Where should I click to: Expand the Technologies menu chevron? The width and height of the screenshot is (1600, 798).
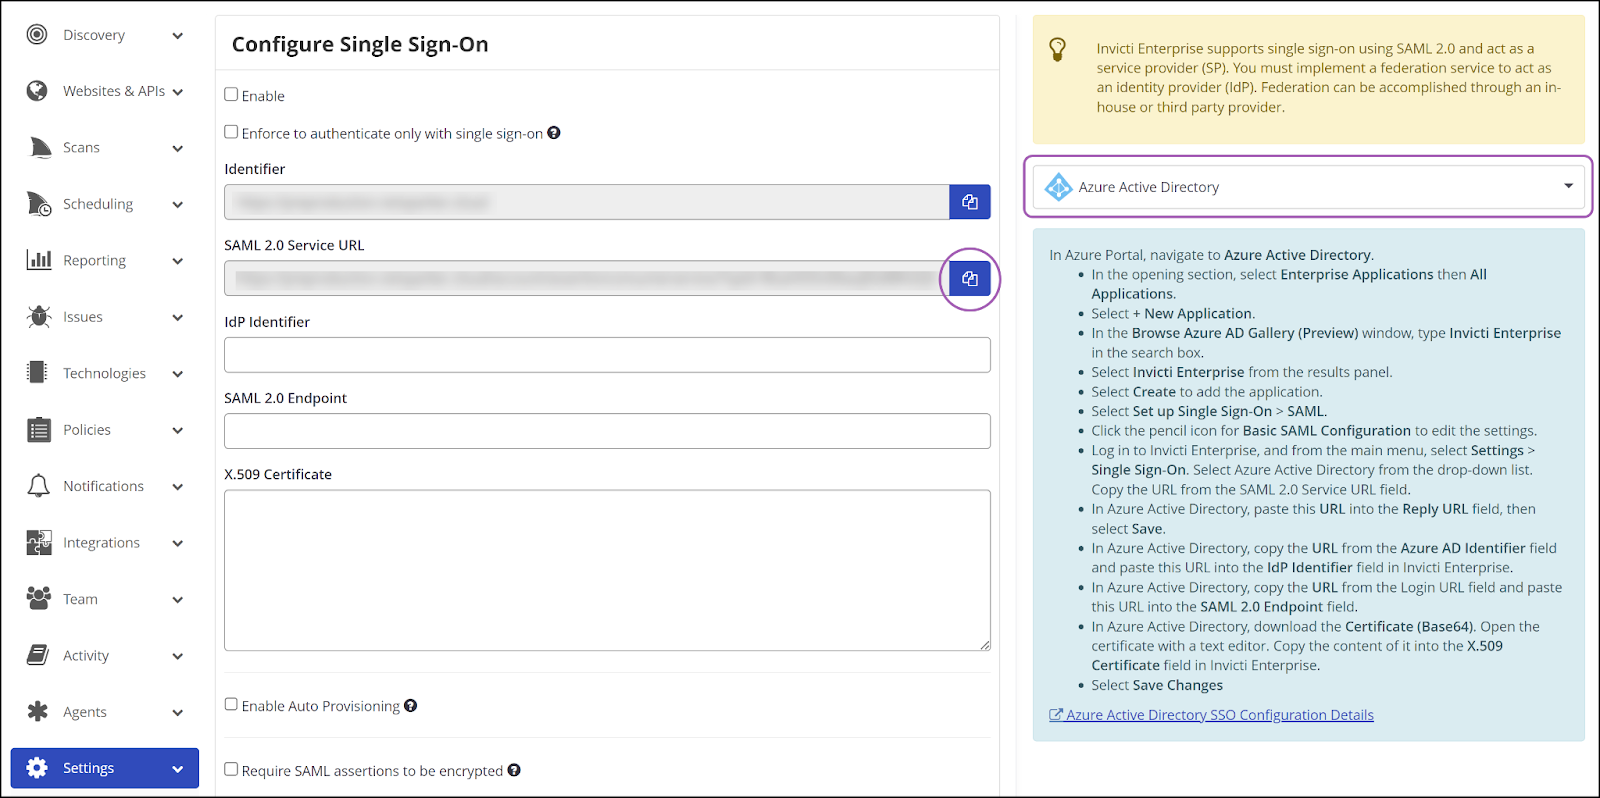178,374
